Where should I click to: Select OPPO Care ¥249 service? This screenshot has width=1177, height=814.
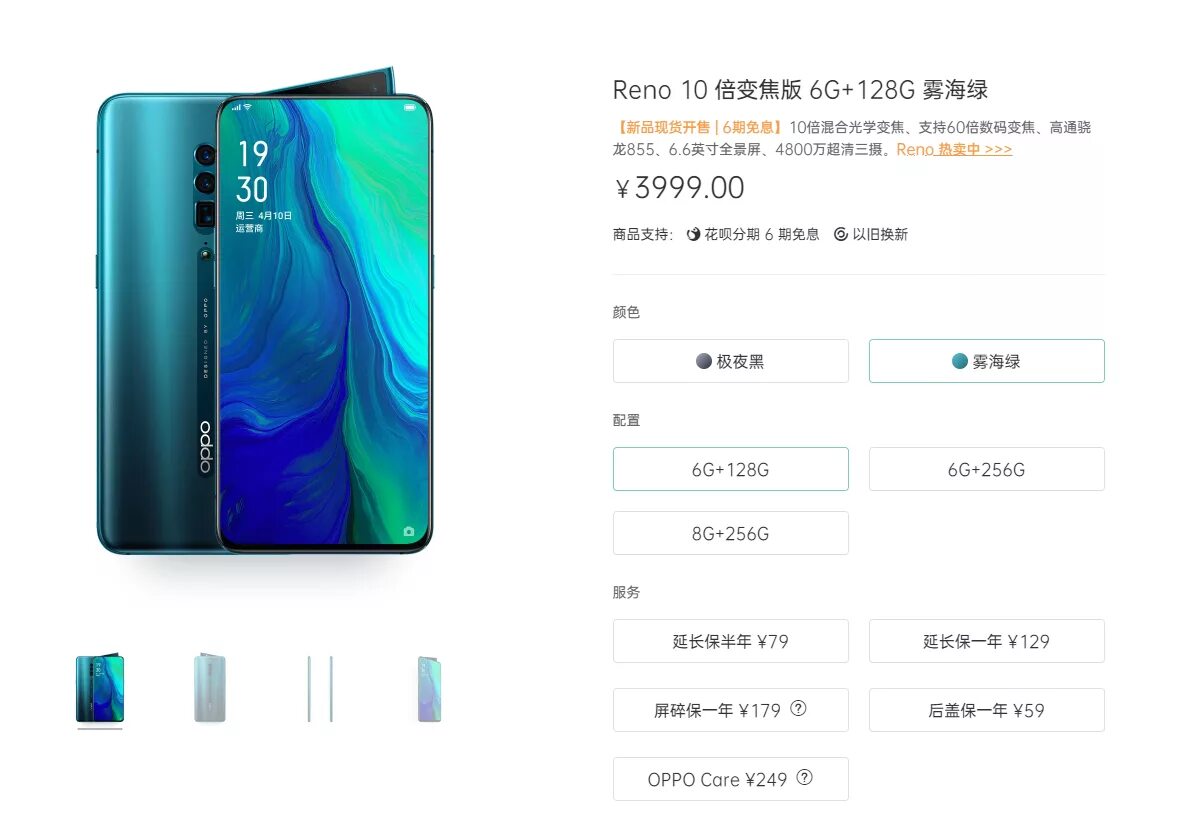pos(730,779)
